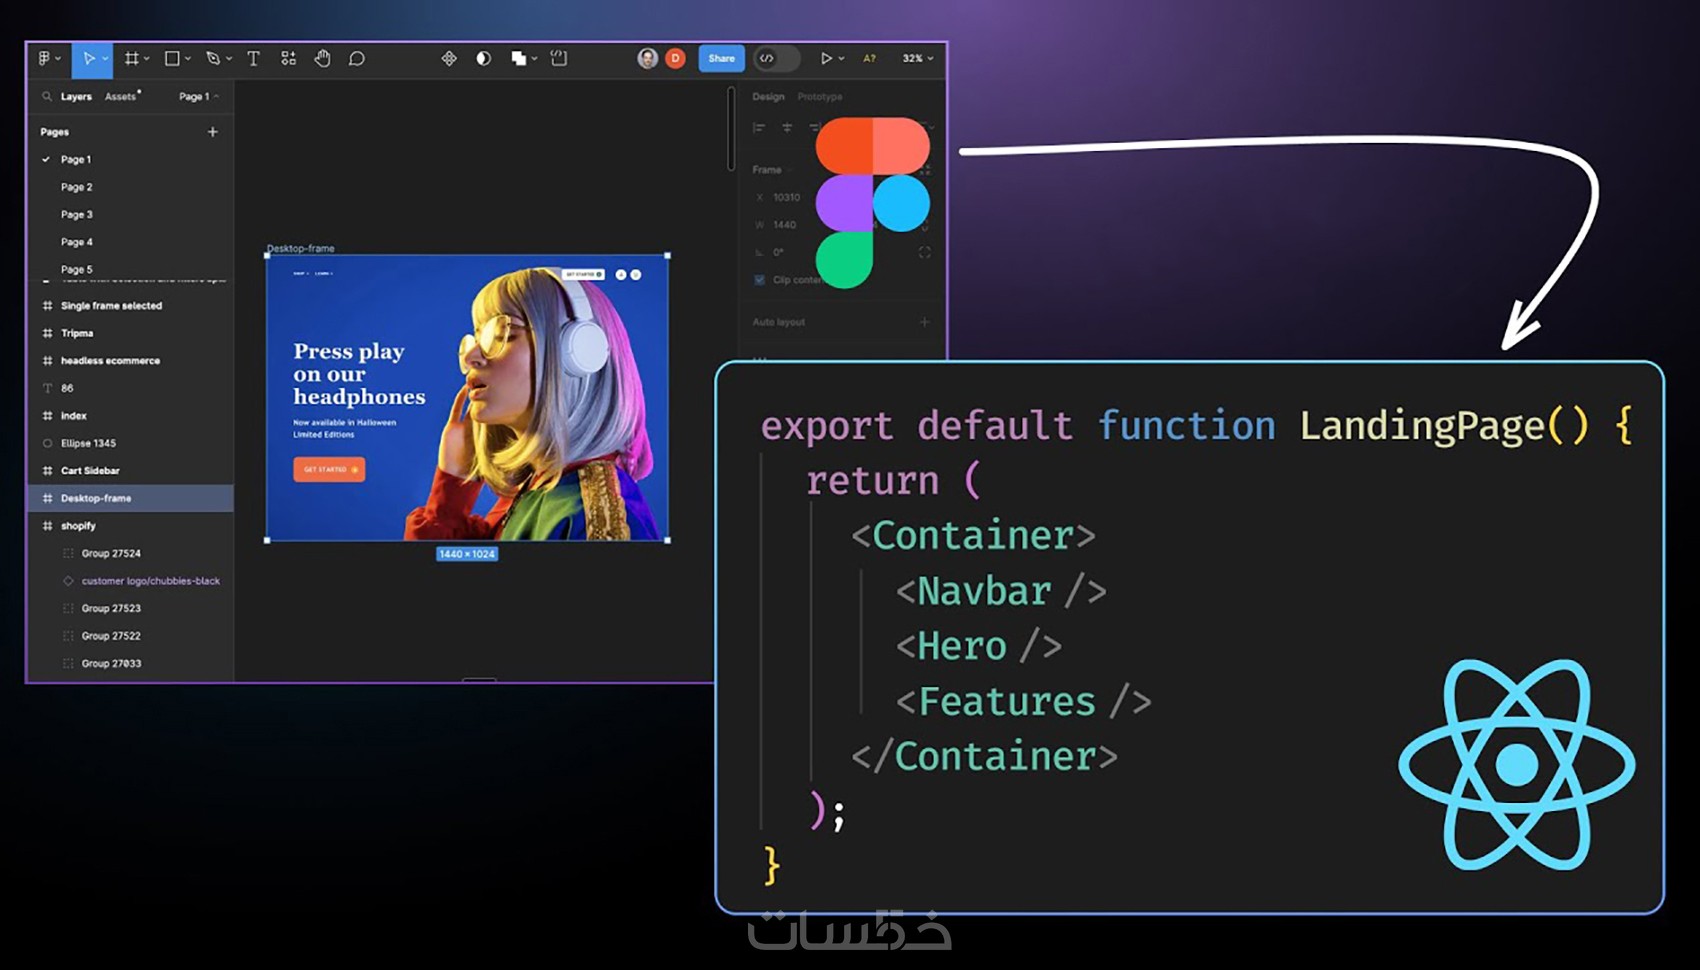
Task: Click the Boolean operations icon
Action: pyautogui.click(x=518, y=59)
